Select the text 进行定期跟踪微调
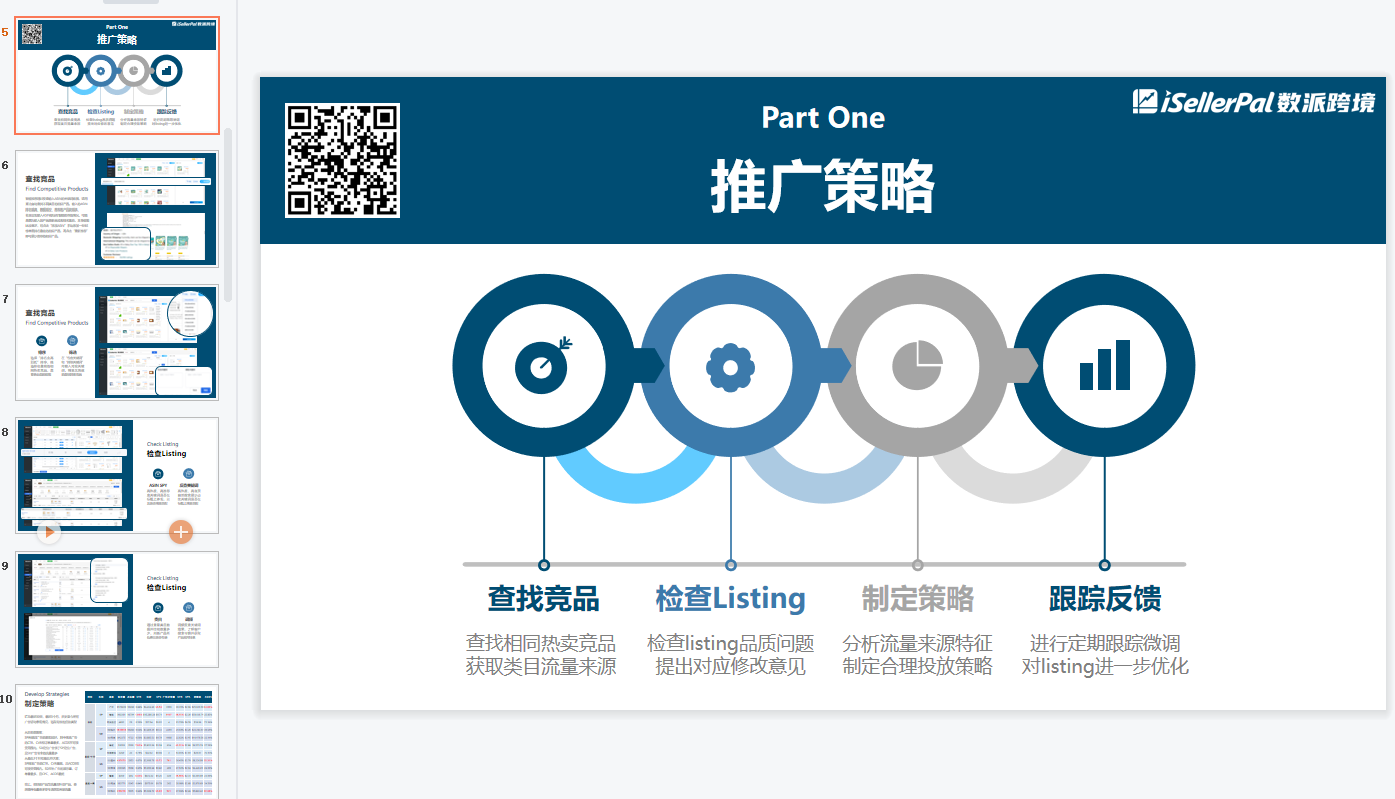1395x799 pixels. 1105,643
